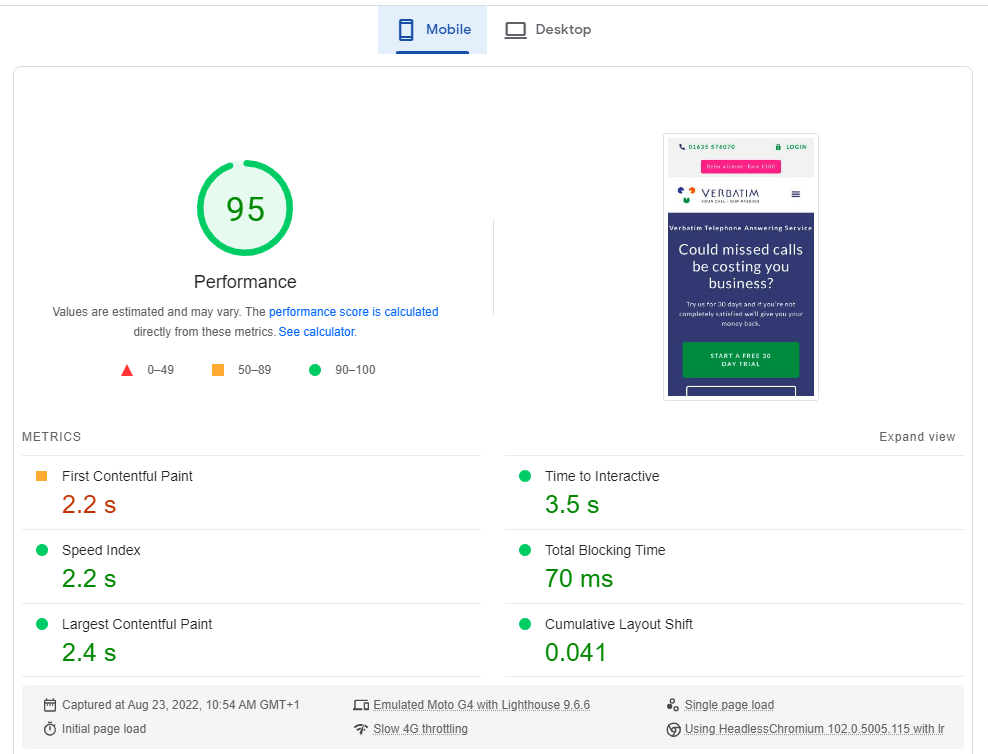Click the stopwatch icon for Initial page load
The width and height of the screenshot is (988, 754).
[x=51, y=728]
